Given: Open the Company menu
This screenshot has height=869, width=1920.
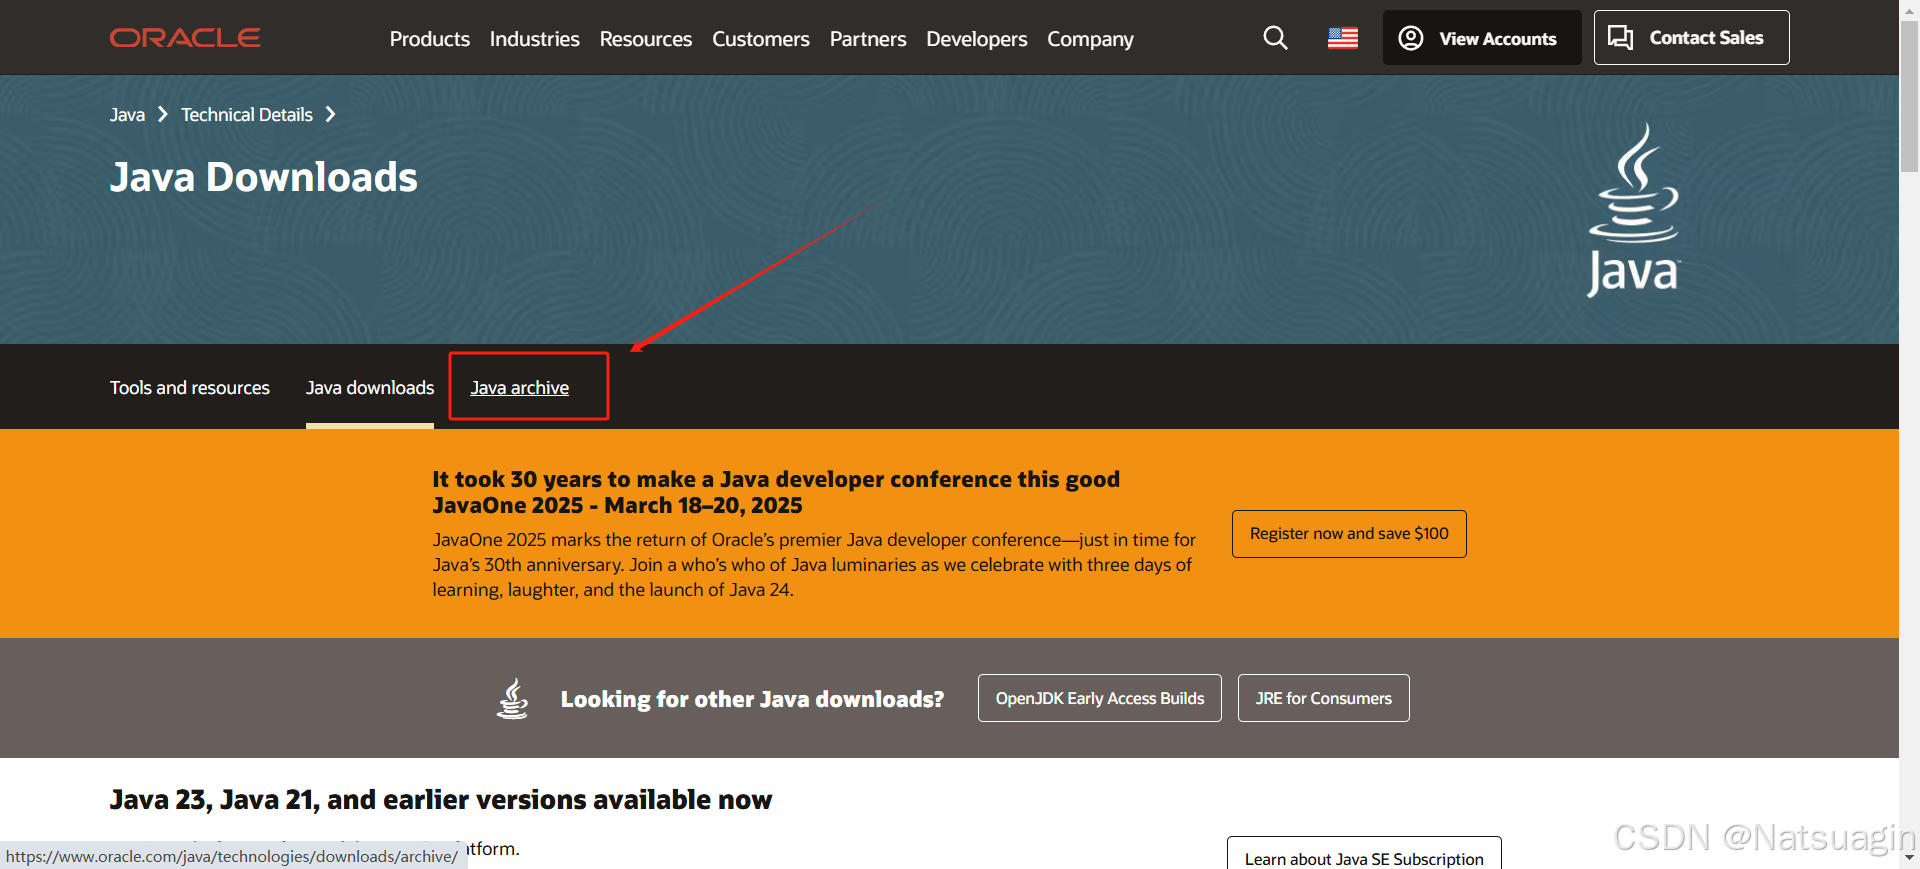Looking at the screenshot, I should point(1091,39).
